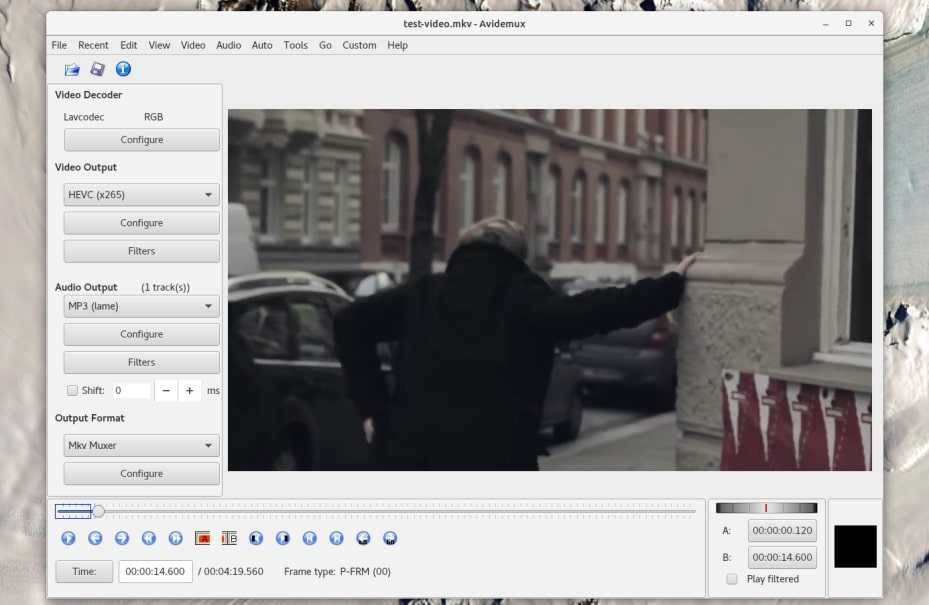
Task: Enable the audio Shift checkbox
Action: coord(72,391)
